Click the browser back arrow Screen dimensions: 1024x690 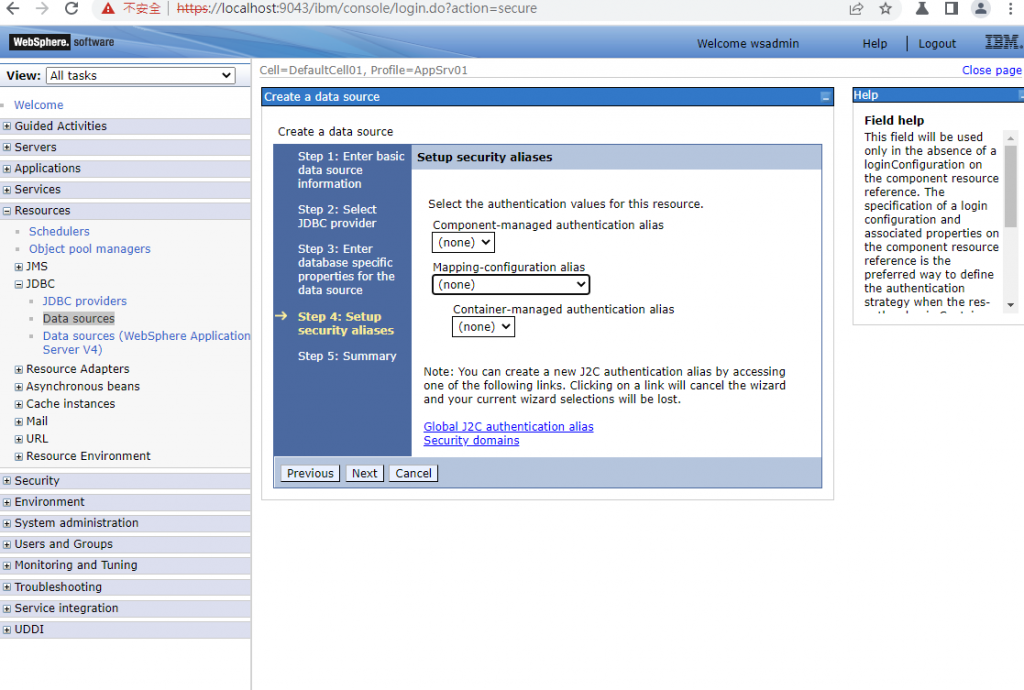(12, 8)
